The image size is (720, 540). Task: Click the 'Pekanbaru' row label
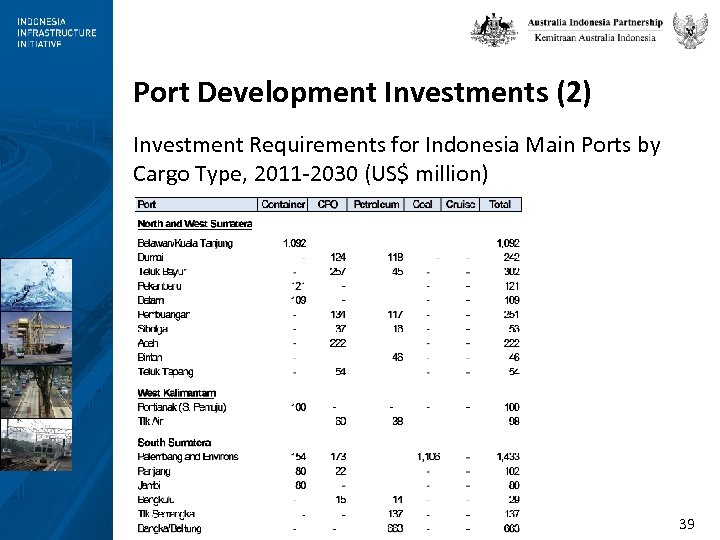point(159,286)
